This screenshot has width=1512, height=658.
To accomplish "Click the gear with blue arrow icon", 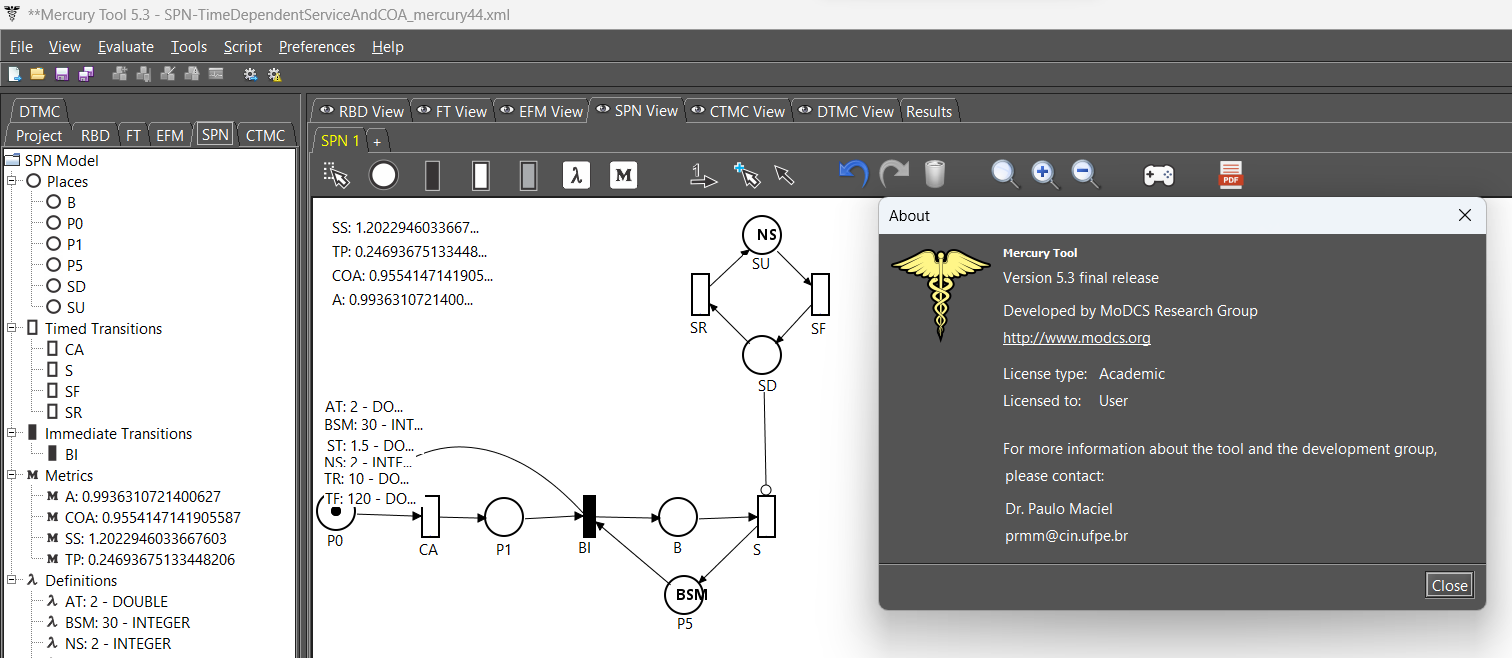I will tap(250, 74).
